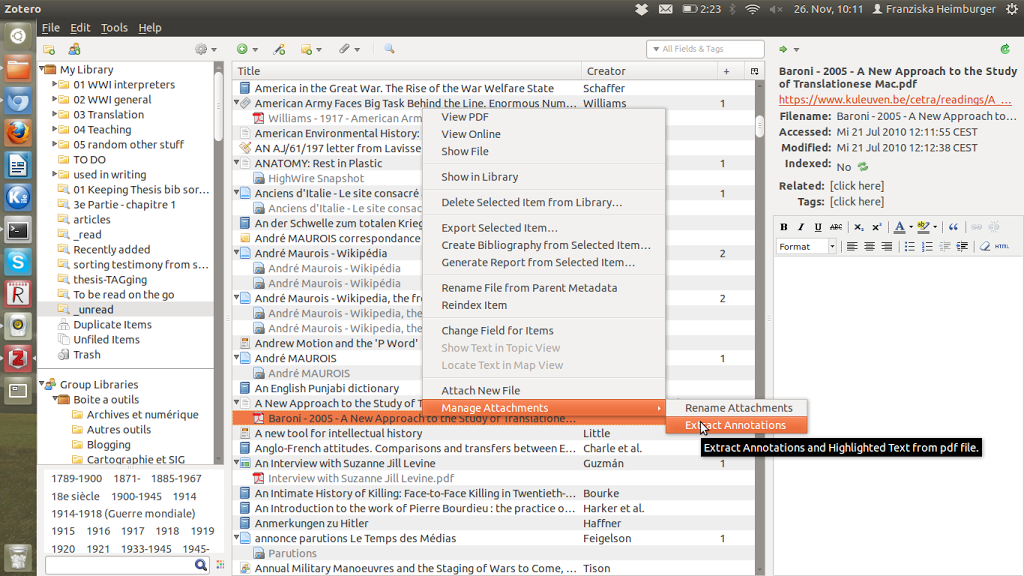1024x576 pixels.
Task: Toggle bulleted list in note editor
Action: pos(909,246)
